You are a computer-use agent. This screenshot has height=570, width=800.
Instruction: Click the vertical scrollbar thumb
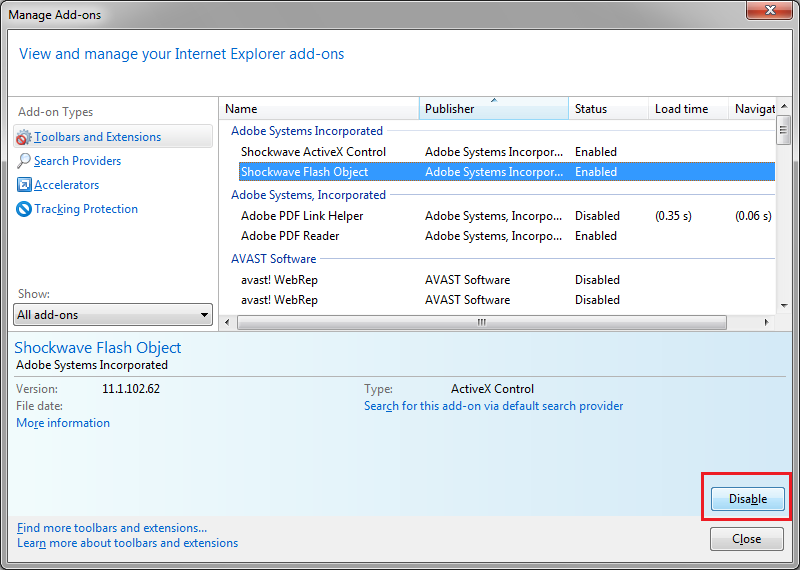[784, 130]
